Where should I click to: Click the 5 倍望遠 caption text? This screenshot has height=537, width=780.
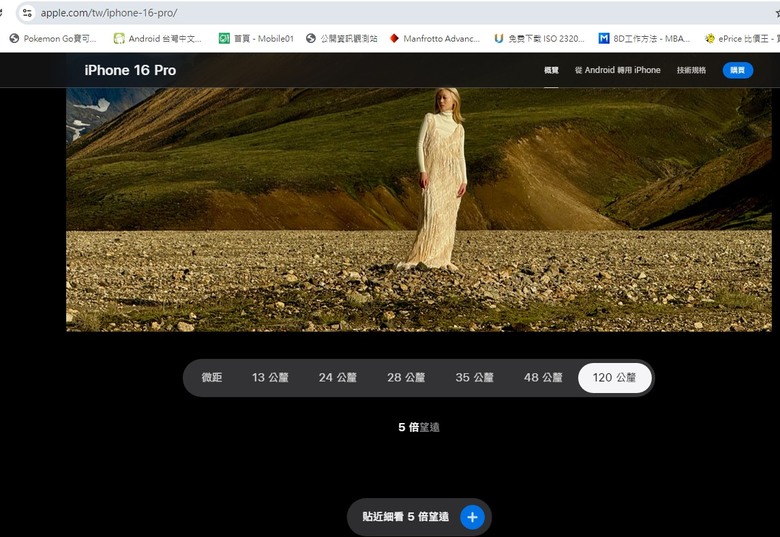tap(419, 427)
